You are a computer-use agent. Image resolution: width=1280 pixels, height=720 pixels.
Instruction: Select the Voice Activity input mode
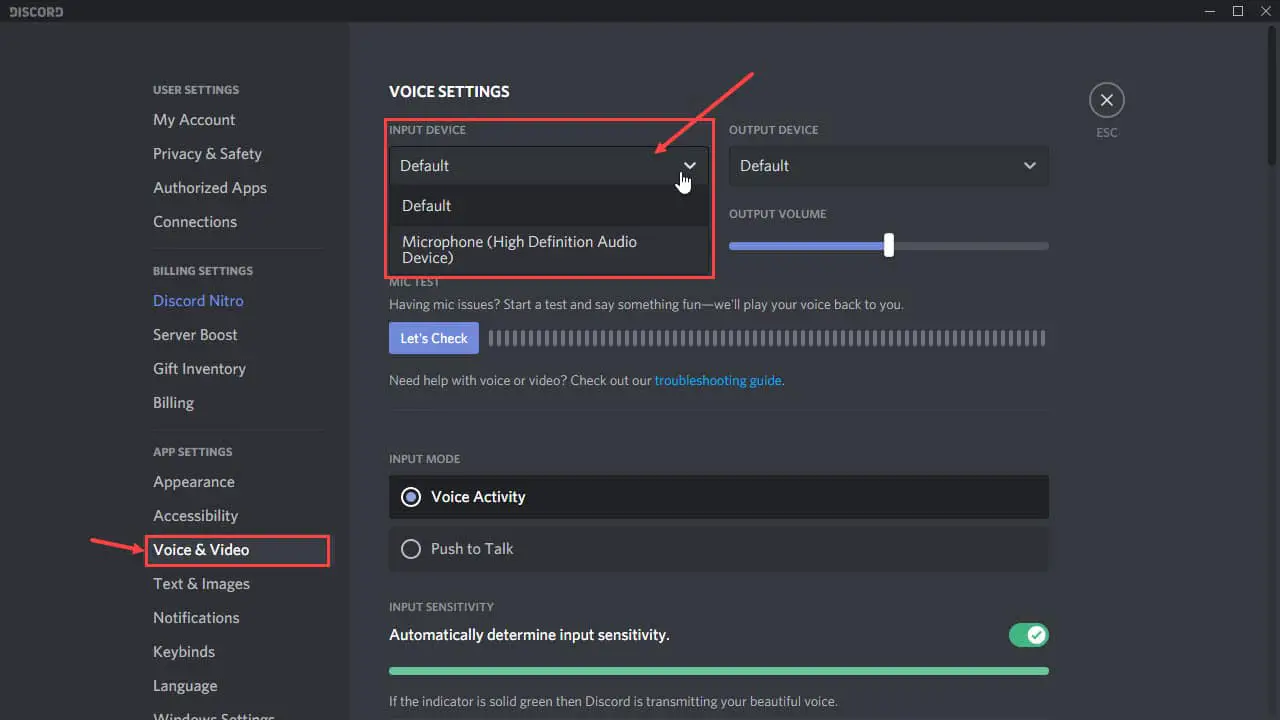pos(718,497)
